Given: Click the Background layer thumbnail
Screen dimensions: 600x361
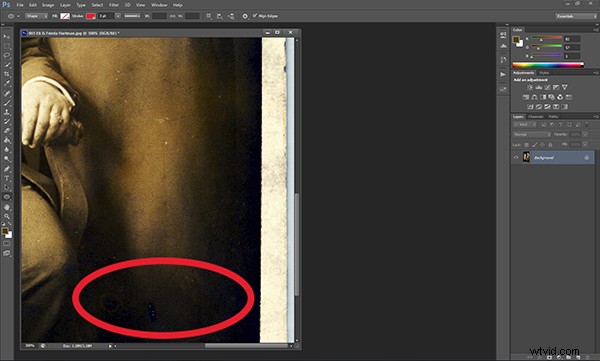Looking at the screenshot, I should point(527,157).
